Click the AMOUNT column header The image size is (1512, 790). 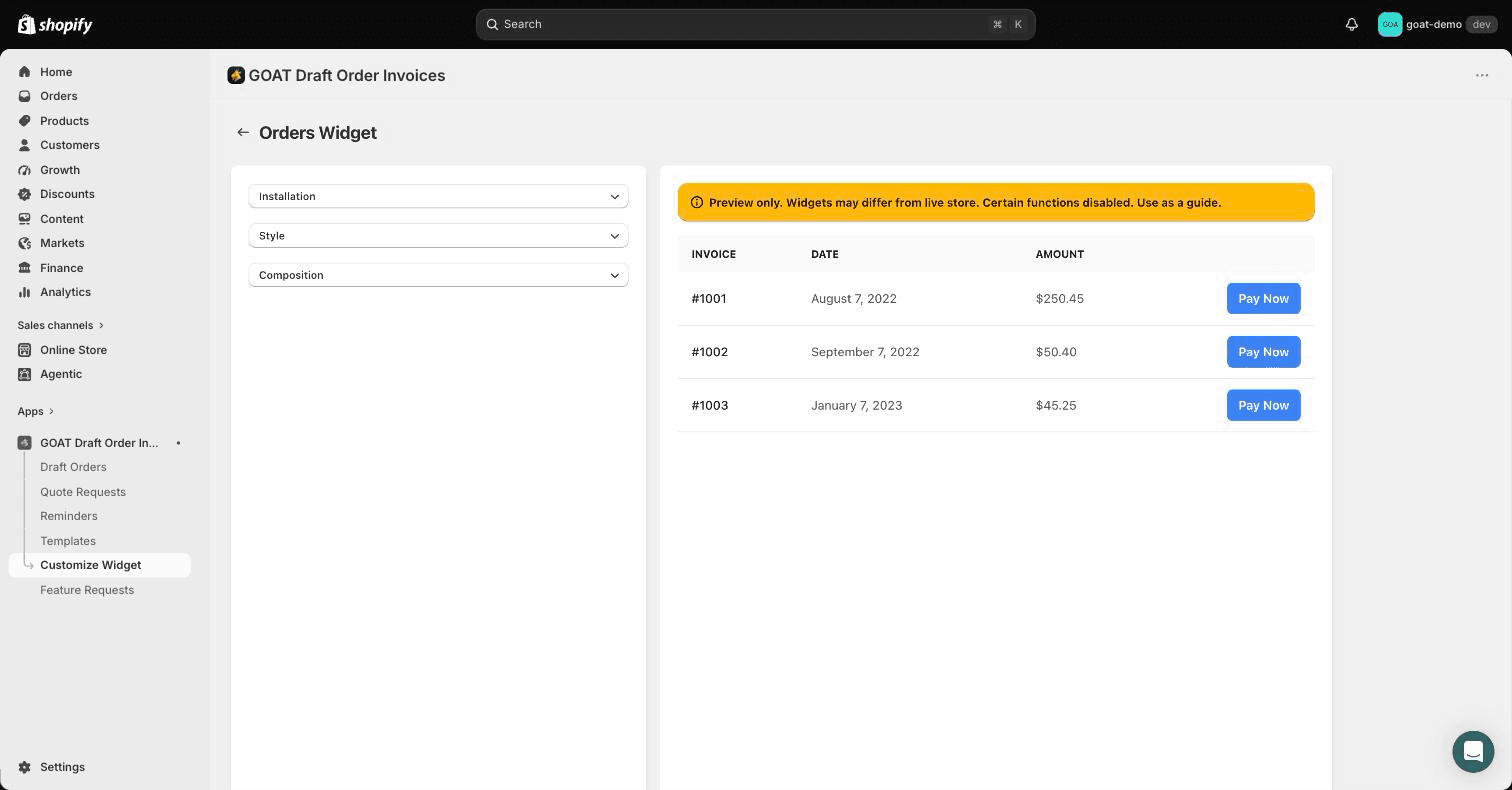pos(1060,254)
